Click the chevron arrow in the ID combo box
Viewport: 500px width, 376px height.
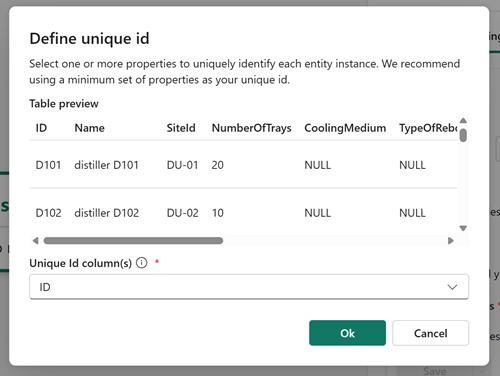452,287
